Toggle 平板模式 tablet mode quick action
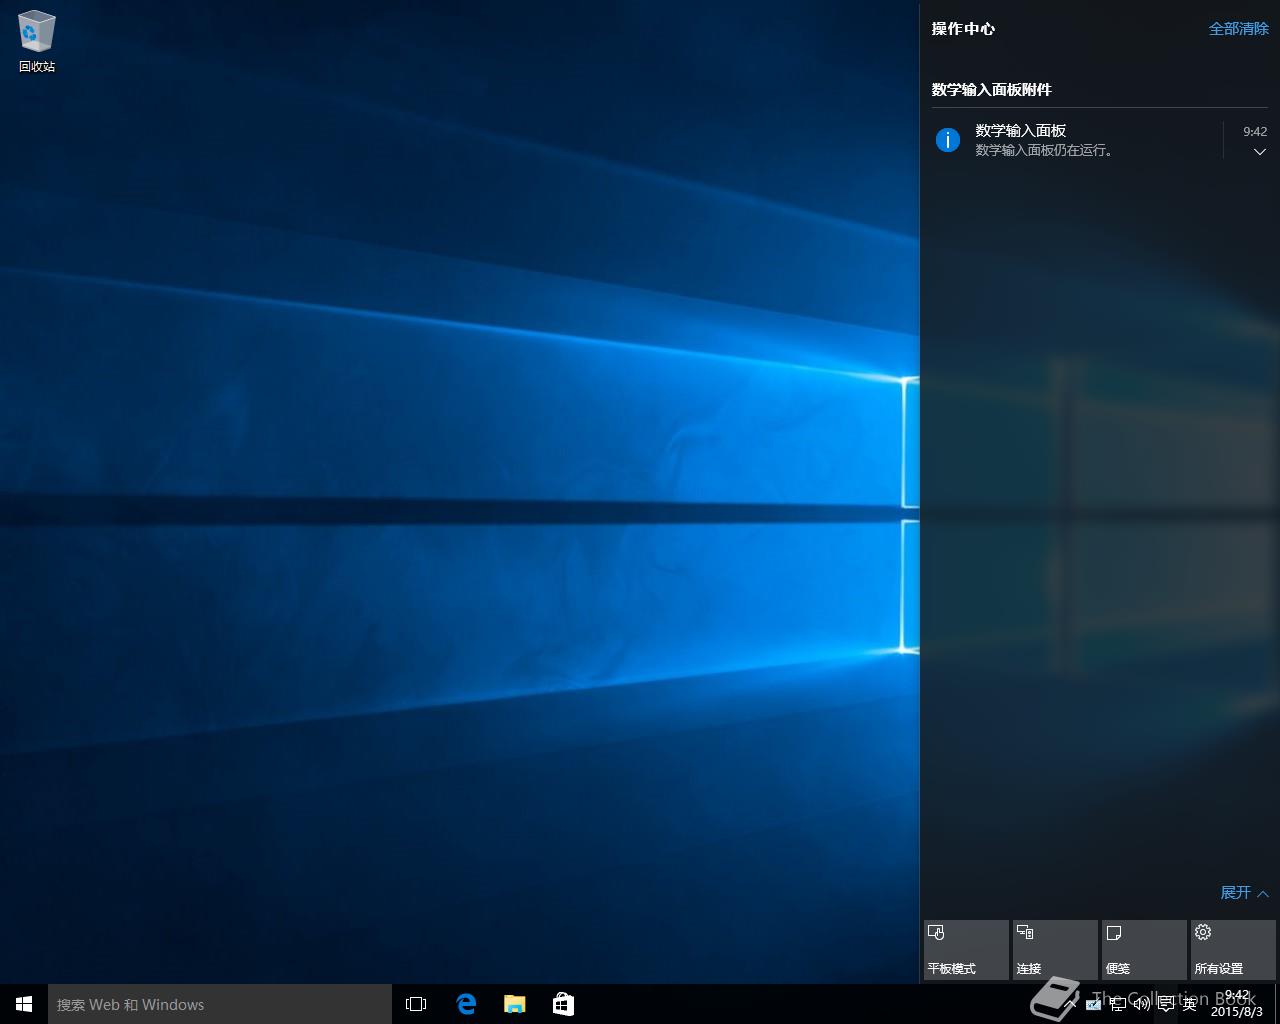The width and height of the screenshot is (1280, 1024). tap(966, 950)
